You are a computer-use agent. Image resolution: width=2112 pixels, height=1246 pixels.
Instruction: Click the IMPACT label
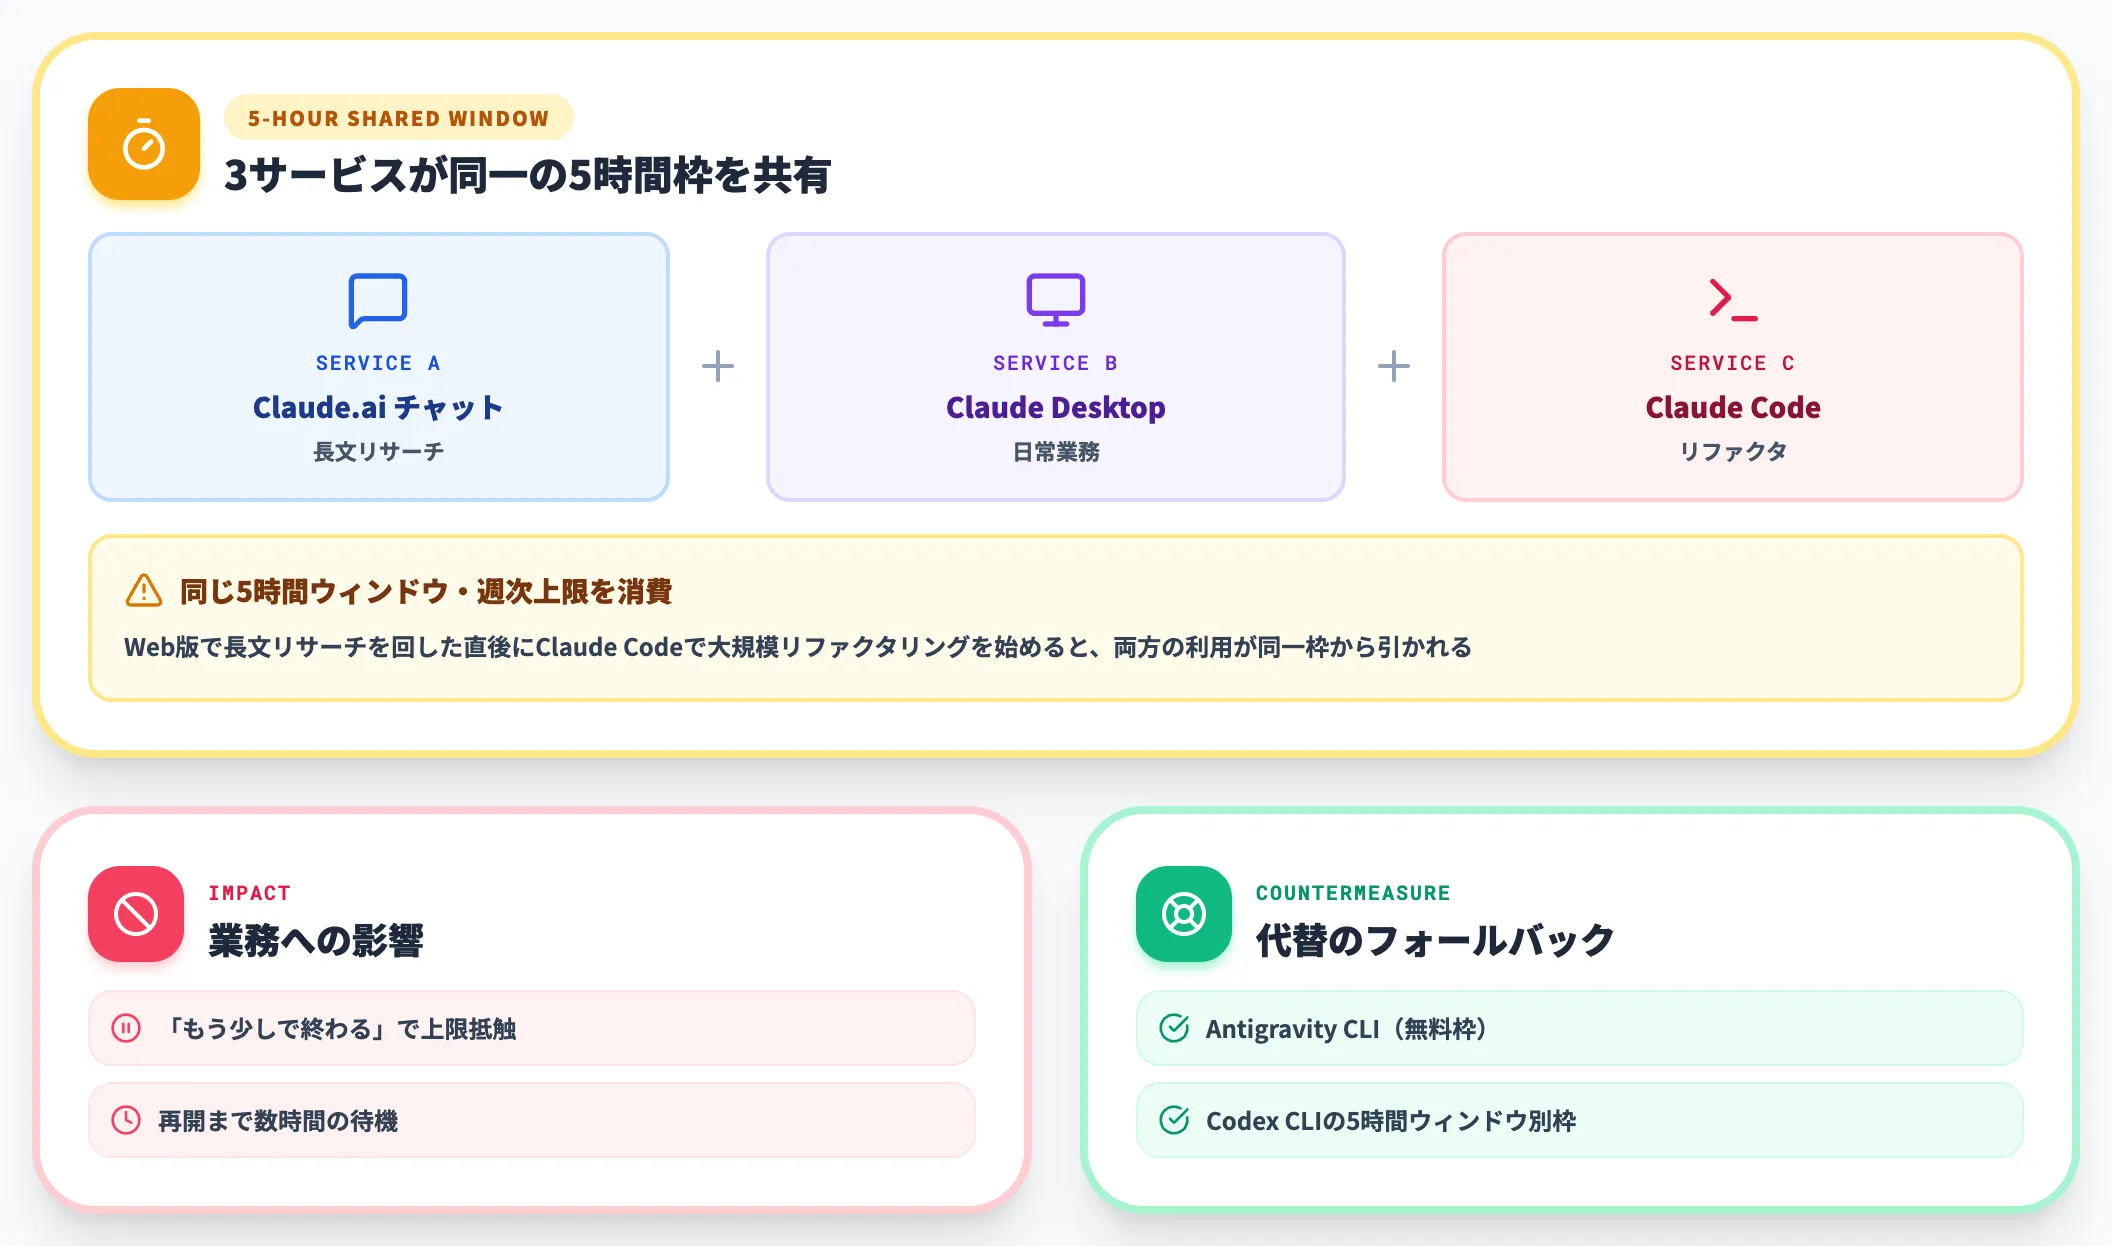point(250,893)
